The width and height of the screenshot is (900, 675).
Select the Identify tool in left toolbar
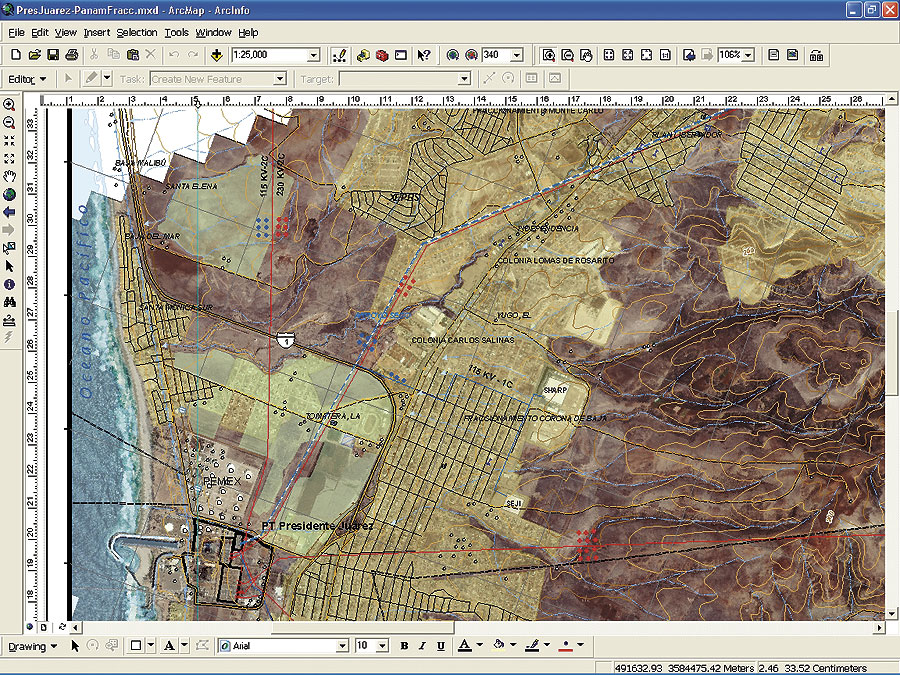(x=9, y=284)
